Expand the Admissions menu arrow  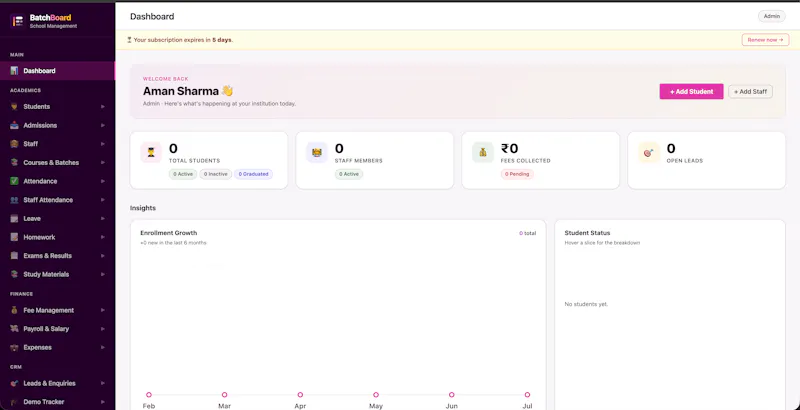103,125
